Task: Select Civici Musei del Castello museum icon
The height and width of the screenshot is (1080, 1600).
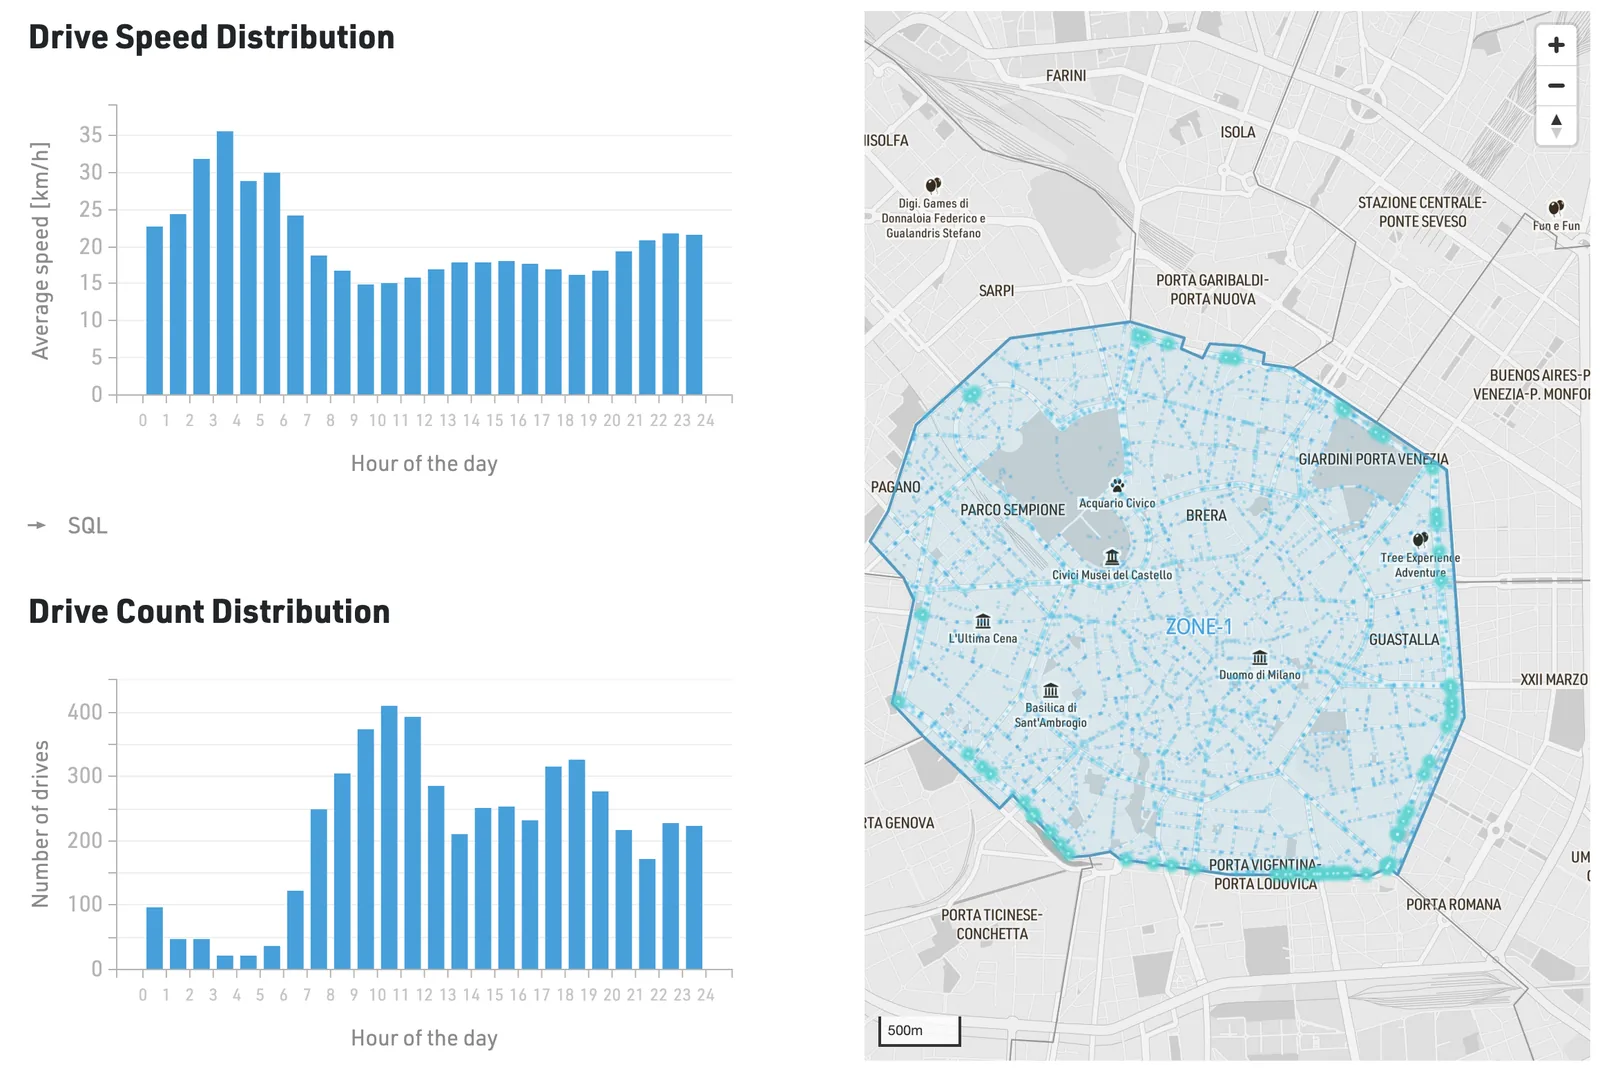Action: point(1112,557)
